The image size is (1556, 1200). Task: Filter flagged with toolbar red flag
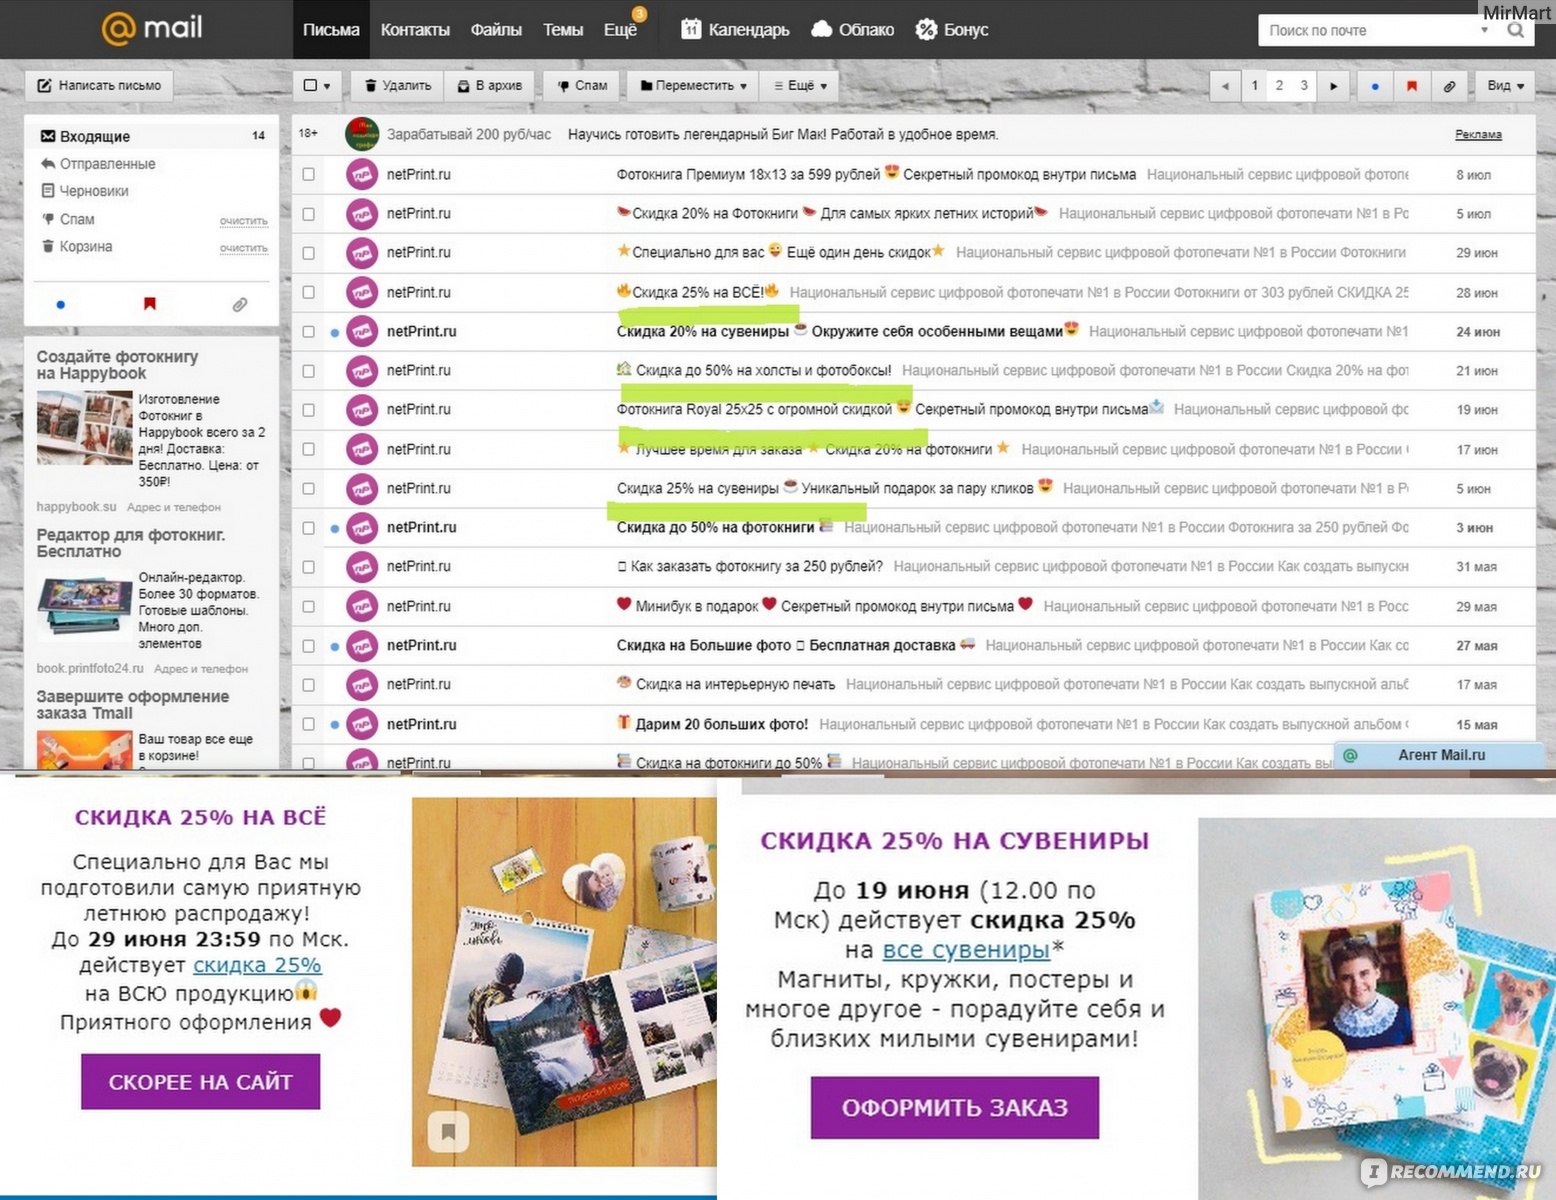click(x=1412, y=86)
